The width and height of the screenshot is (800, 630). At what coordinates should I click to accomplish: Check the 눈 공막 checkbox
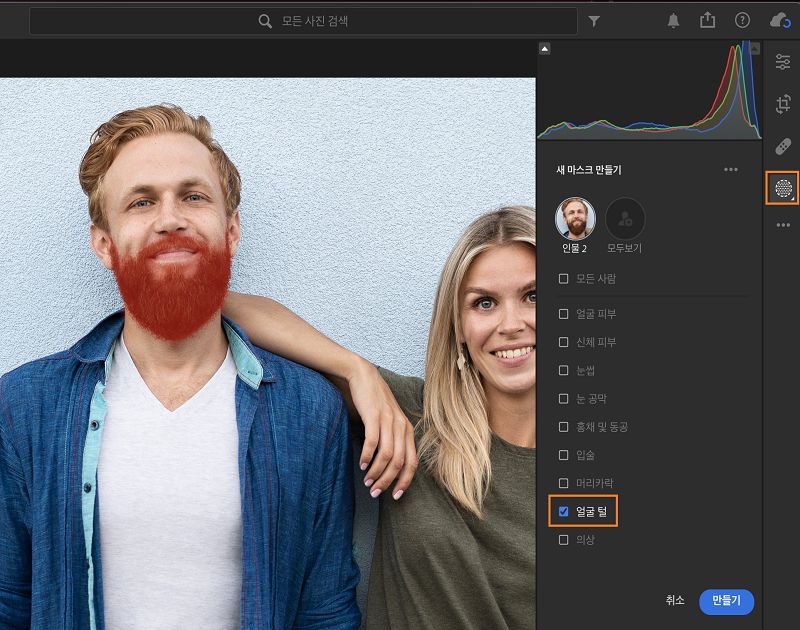click(x=563, y=398)
